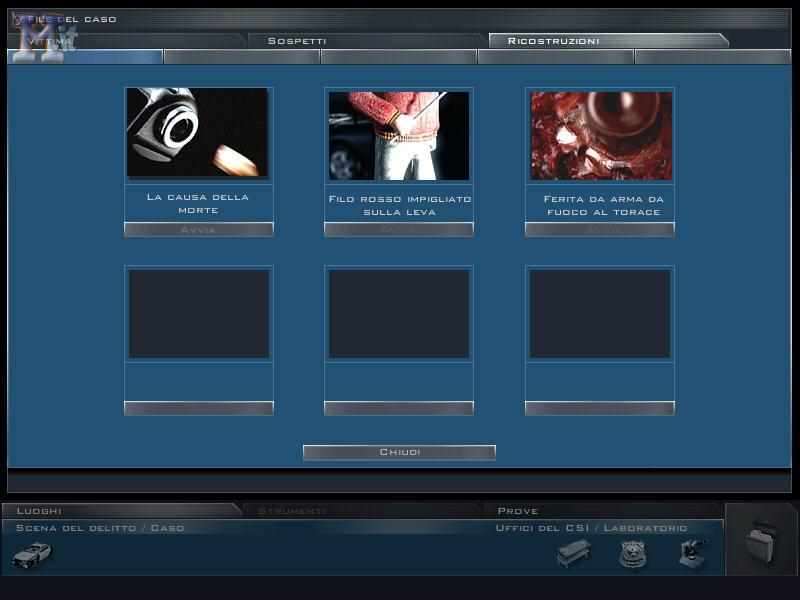Click the bullet casing reconstruction thumbnail

coord(198,133)
